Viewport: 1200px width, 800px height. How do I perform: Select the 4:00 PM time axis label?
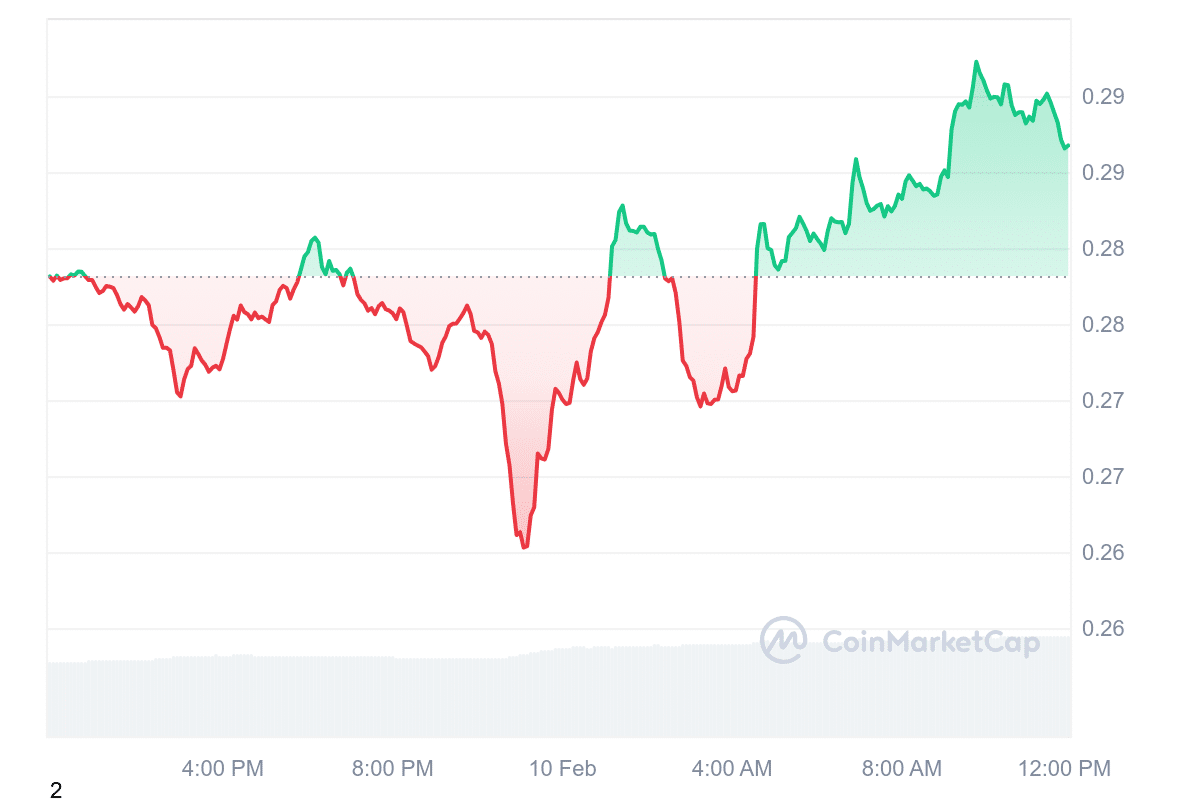222,769
